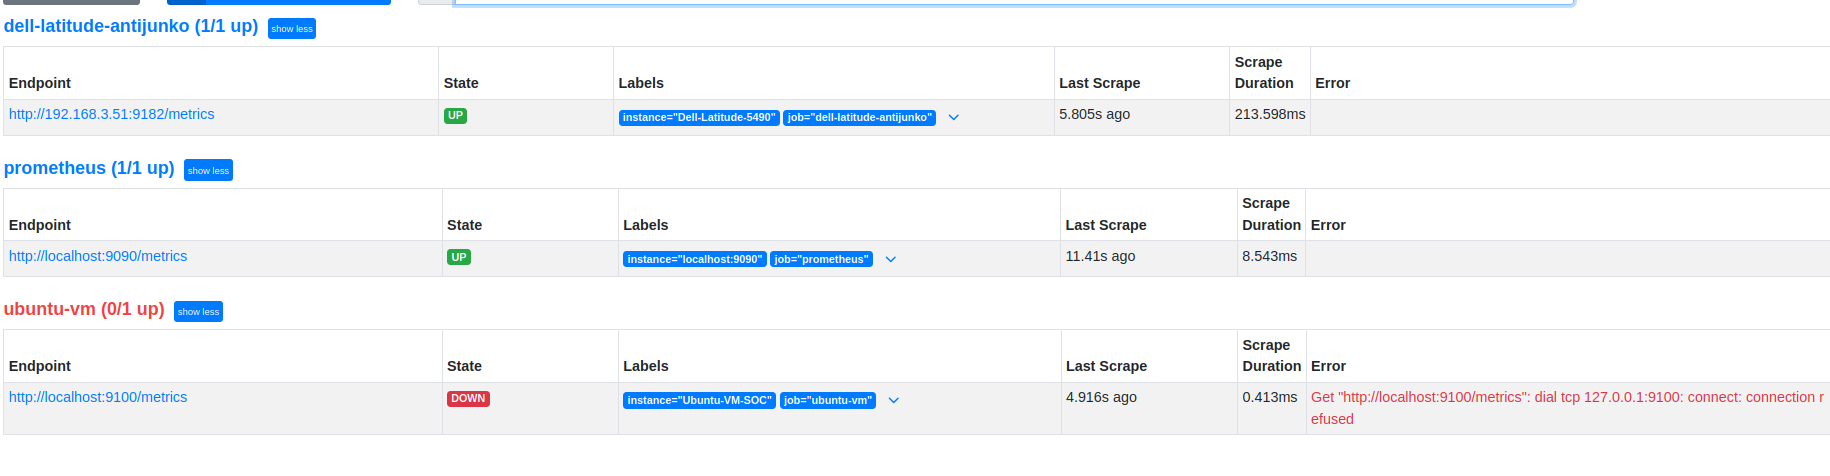Click the job="dell-latitude-antijunko" label badge

859,118
